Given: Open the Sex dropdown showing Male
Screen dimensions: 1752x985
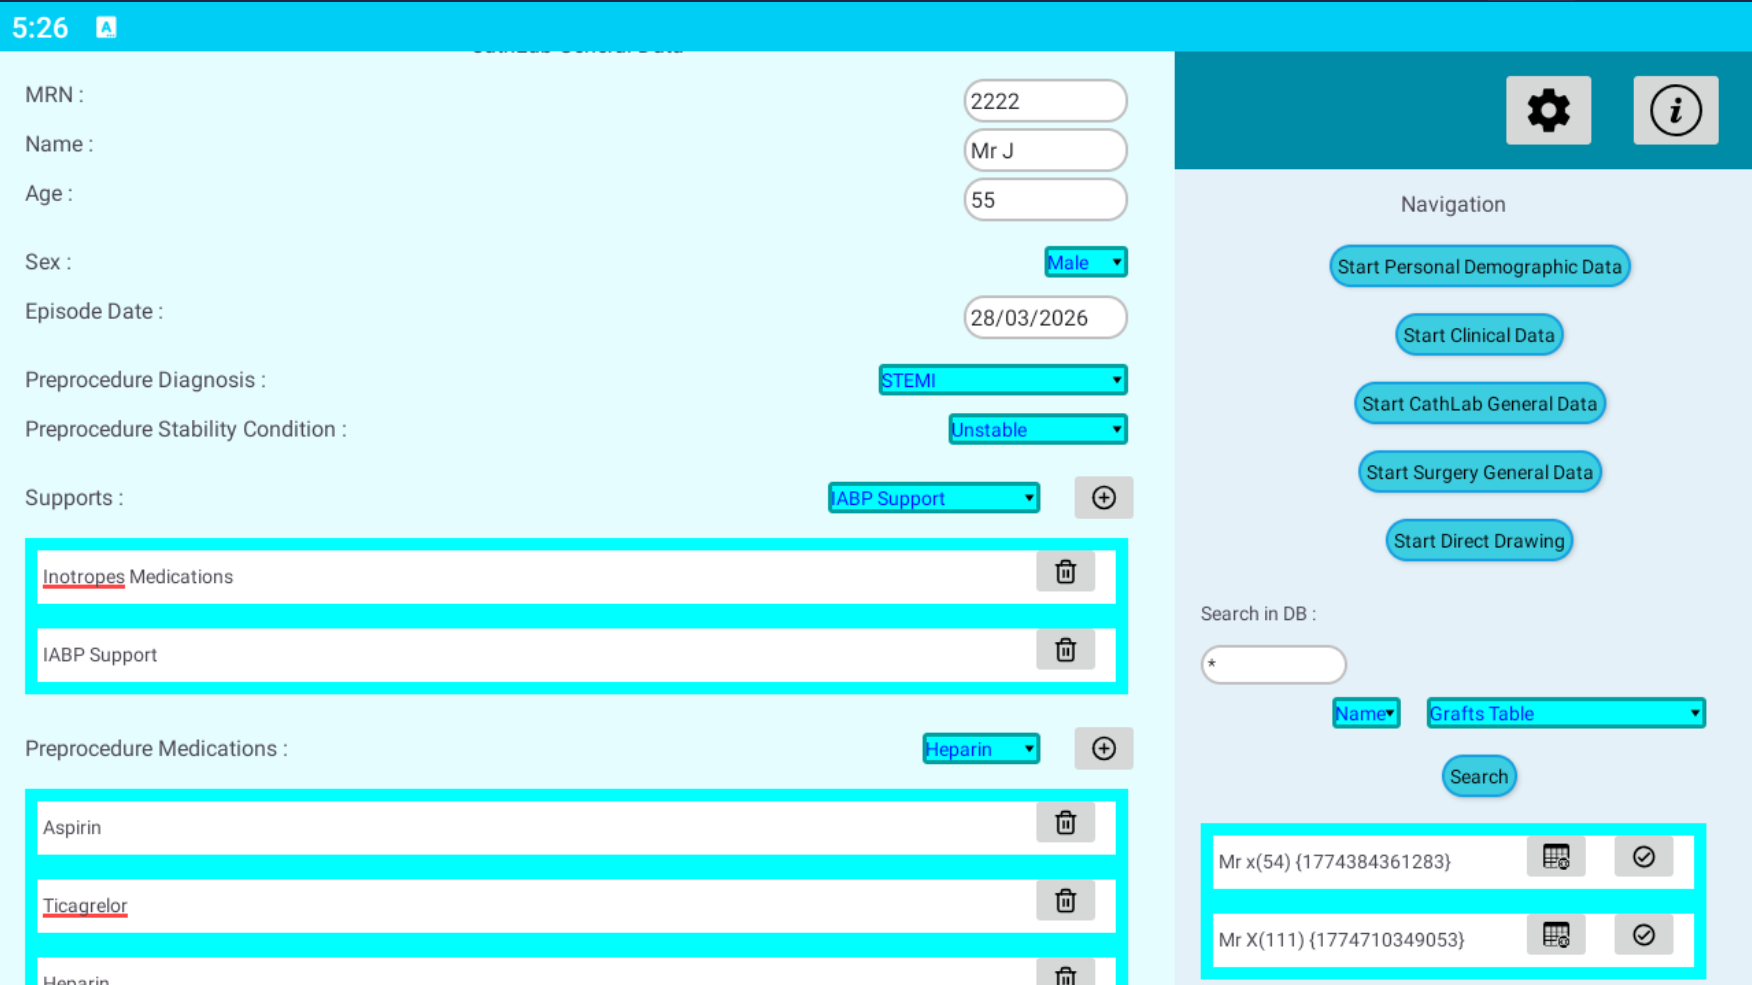Looking at the screenshot, I should pos(1085,262).
